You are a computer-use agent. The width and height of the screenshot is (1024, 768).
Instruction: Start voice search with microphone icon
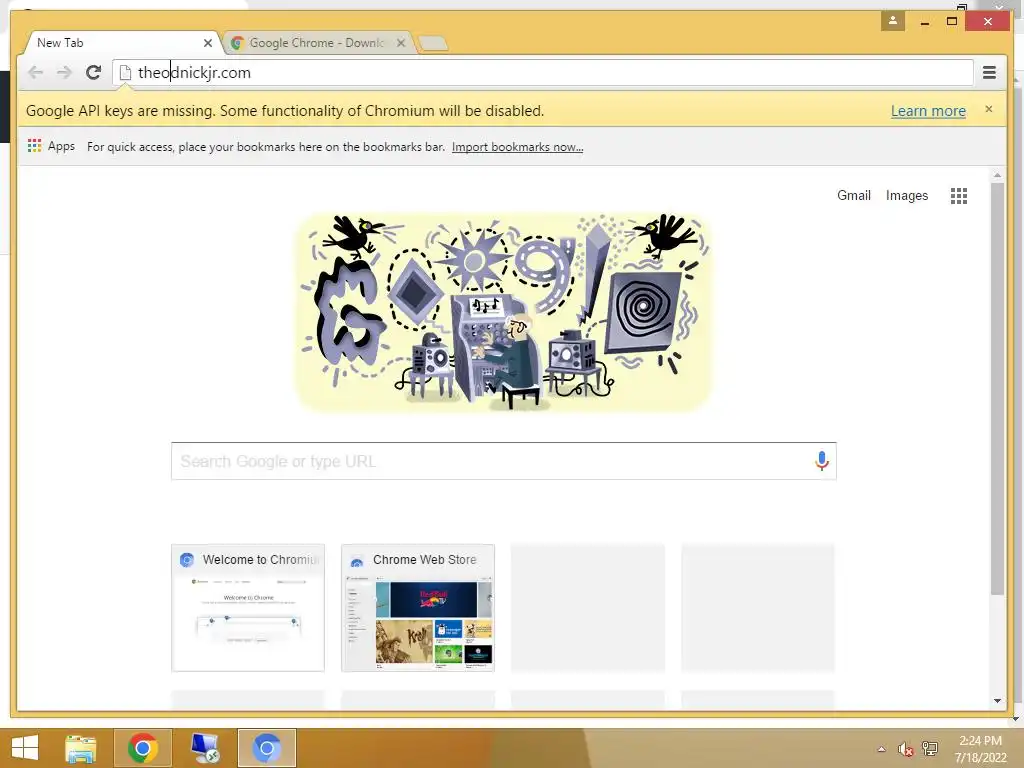point(822,461)
